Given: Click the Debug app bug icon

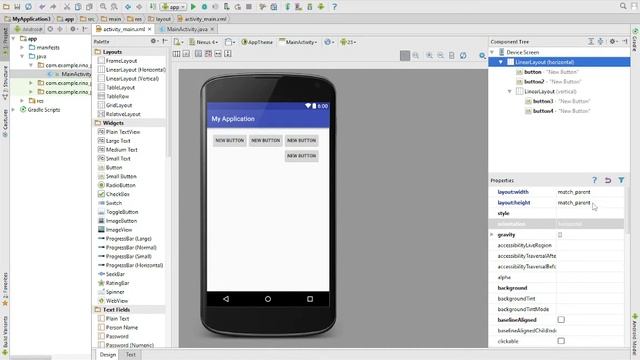Looking at the screenshot, I should 204,7.
